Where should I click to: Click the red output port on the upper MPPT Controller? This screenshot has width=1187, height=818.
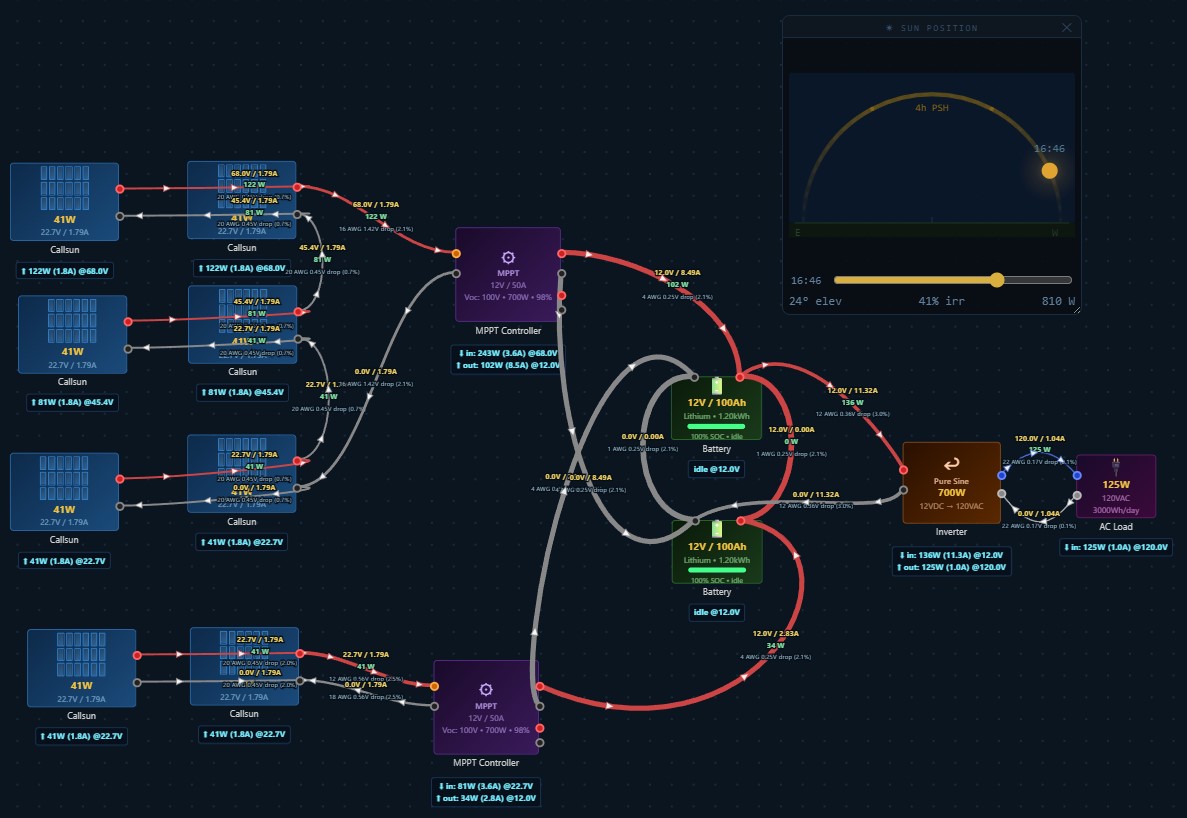point(561,253)
